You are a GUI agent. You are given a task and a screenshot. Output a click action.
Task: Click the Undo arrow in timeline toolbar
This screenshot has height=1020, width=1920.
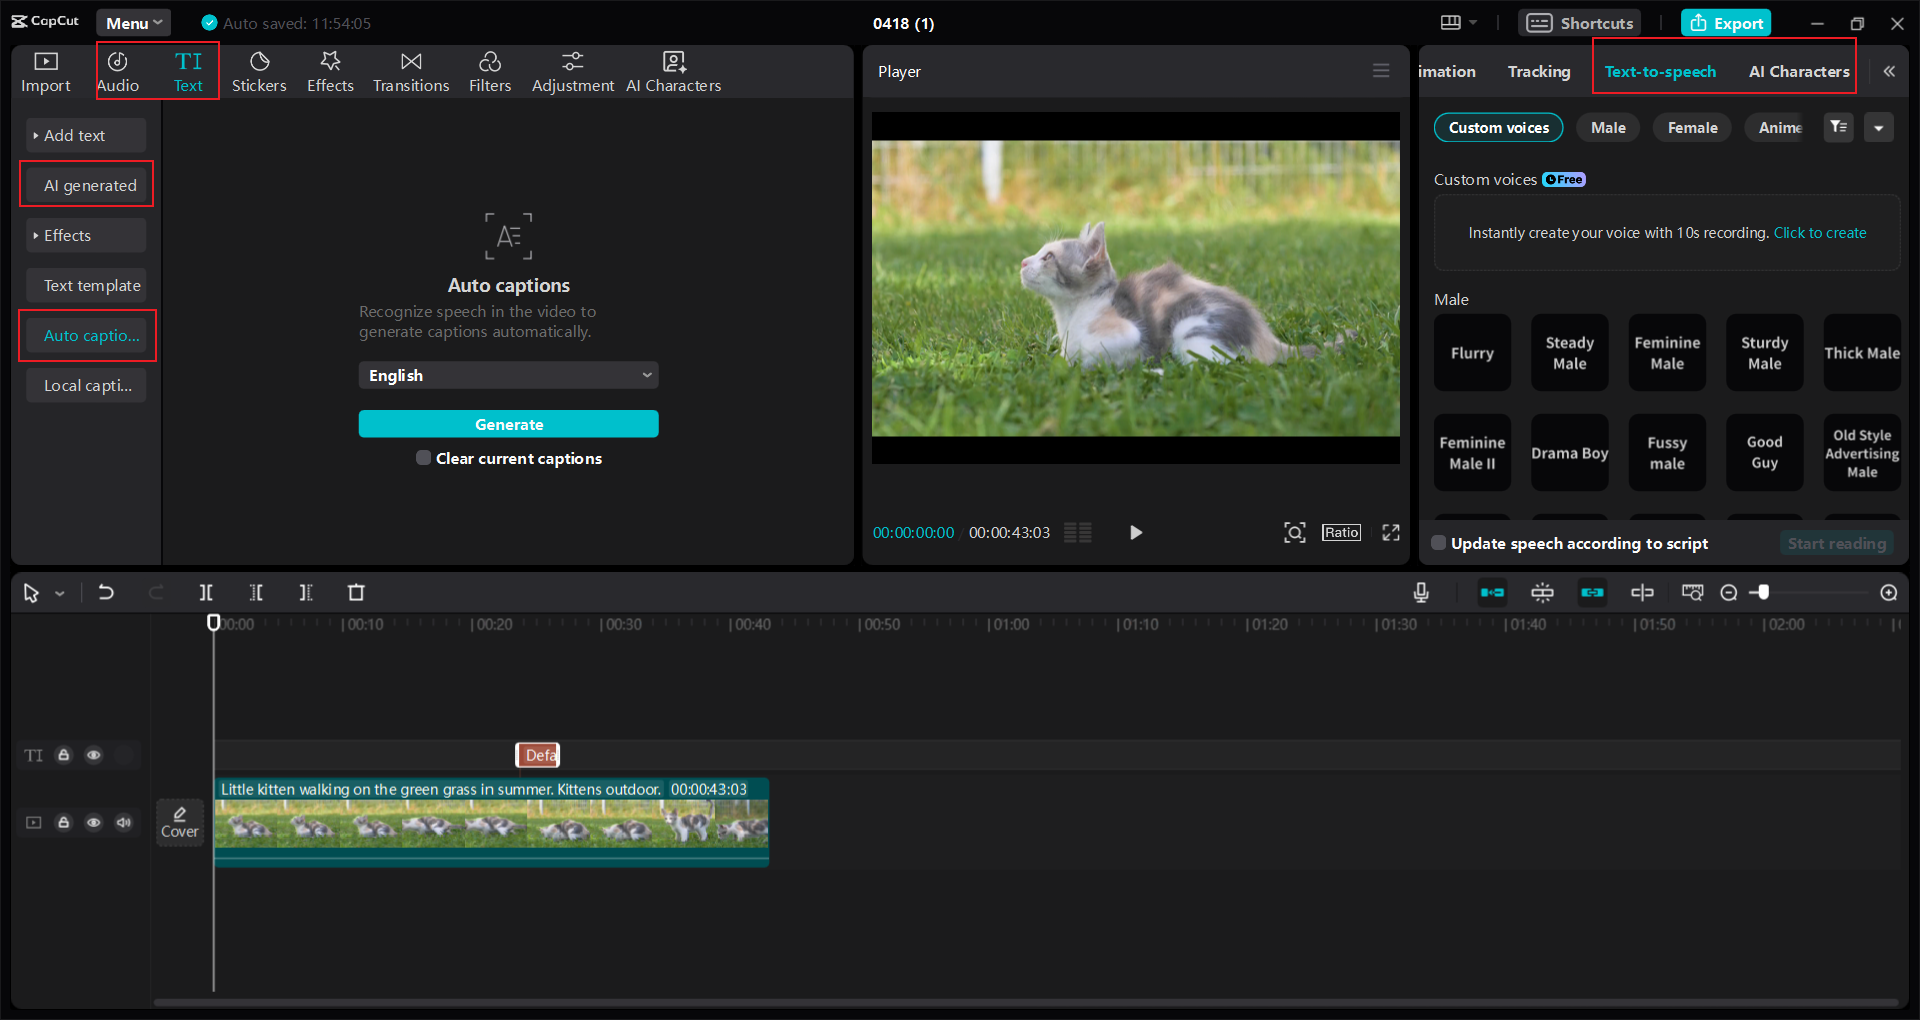pyautogui.click(x=105, y=592)
